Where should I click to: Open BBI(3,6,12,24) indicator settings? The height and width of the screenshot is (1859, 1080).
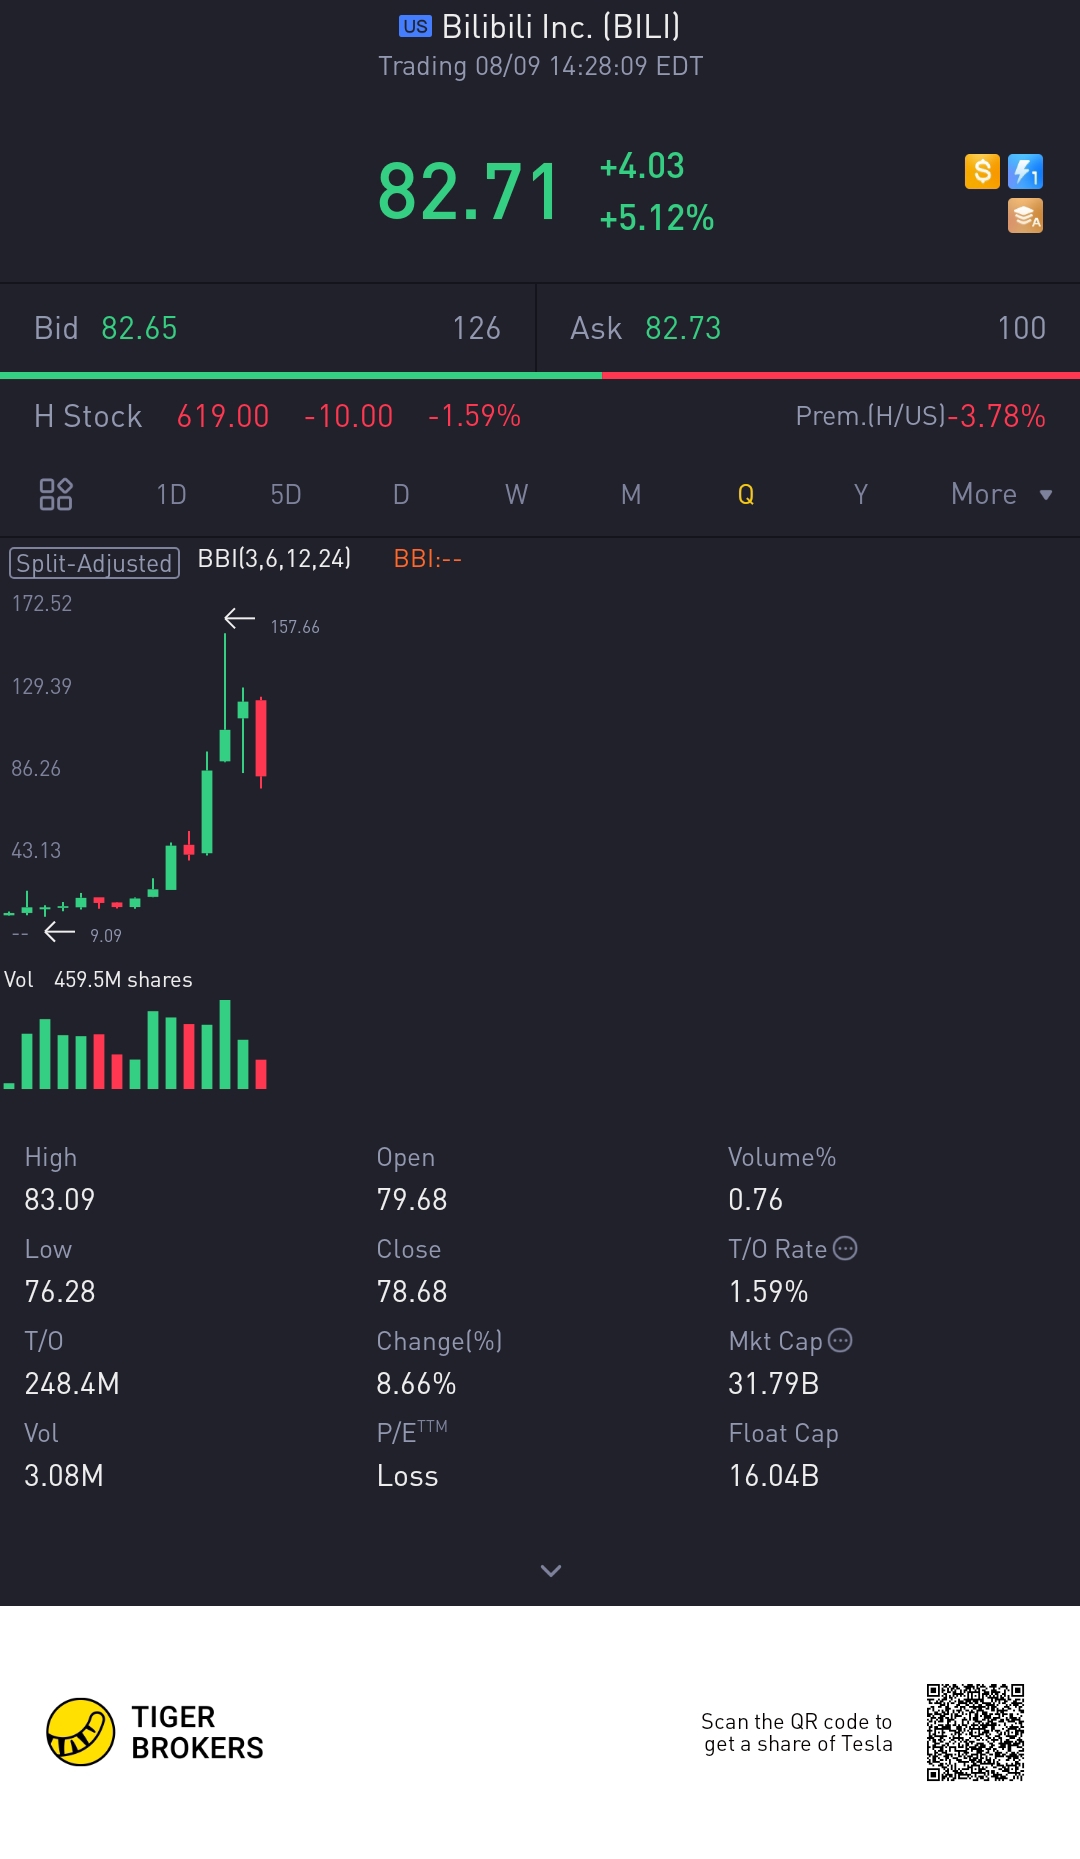[x=274, y=559]
